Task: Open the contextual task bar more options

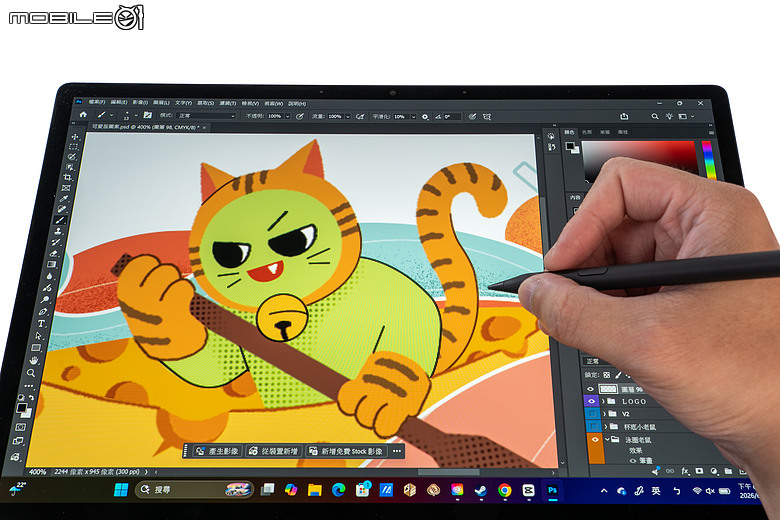Action: click(x=396, y=451)
